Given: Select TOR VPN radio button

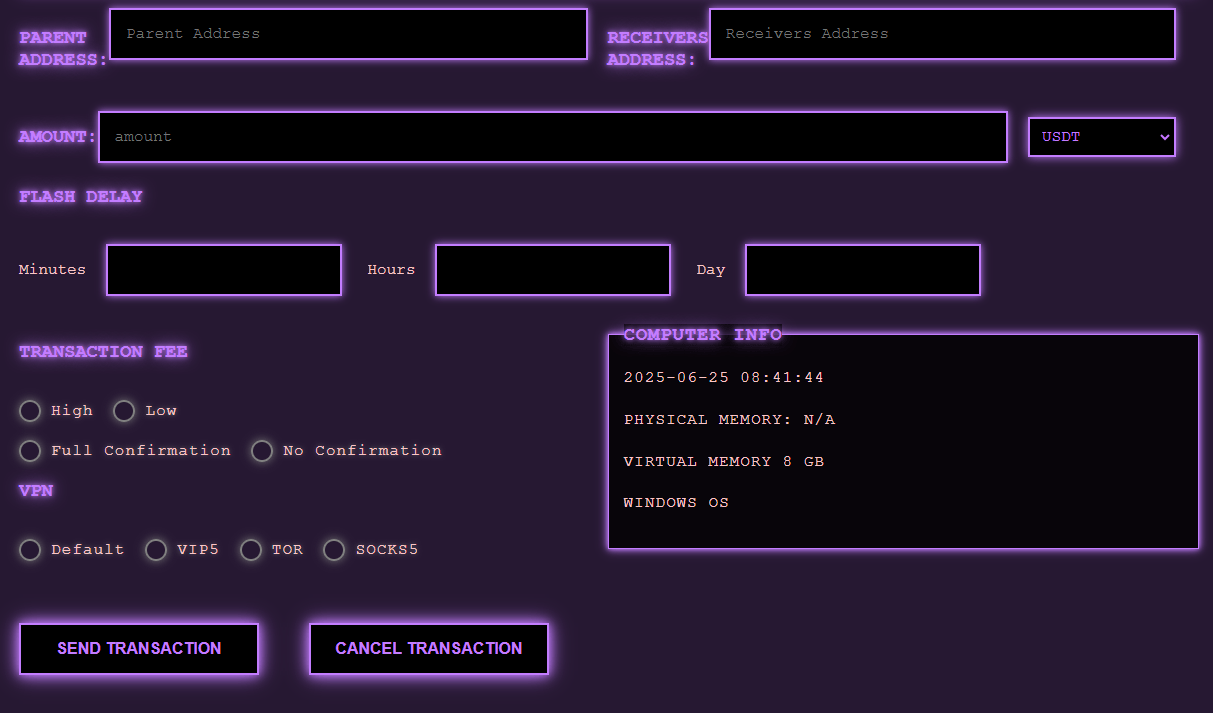Looking at the screenshot, I should 251,550.
